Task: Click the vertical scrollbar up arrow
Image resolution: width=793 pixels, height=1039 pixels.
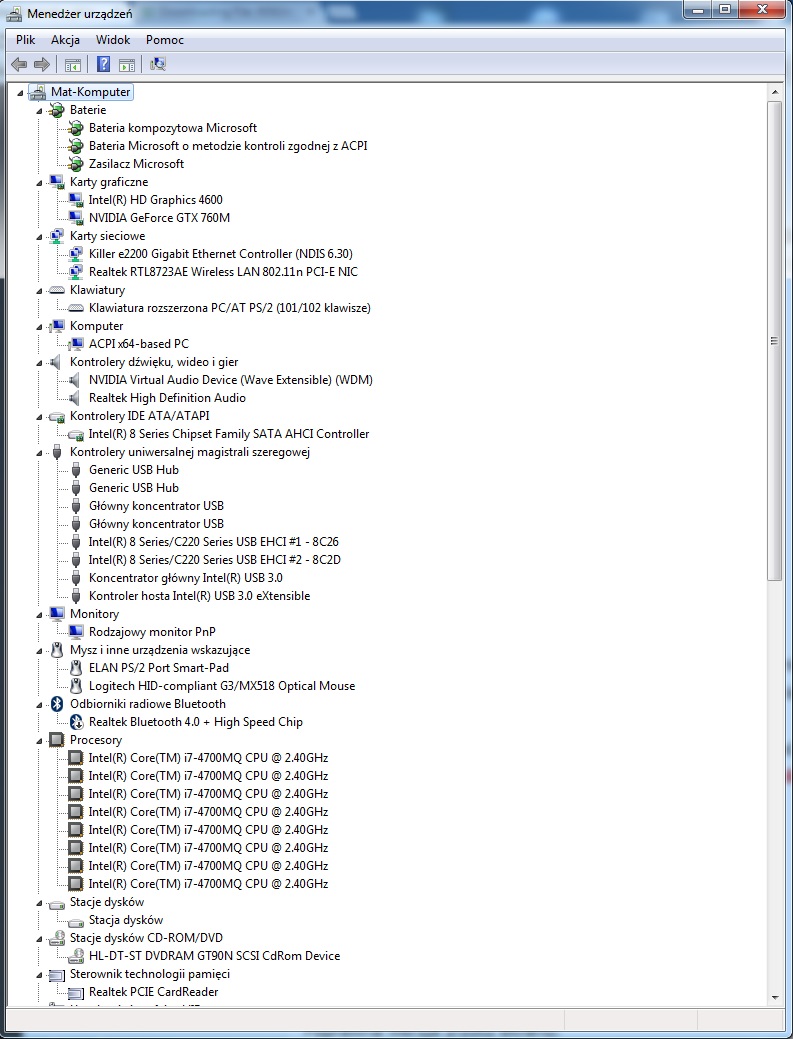Action: coord(774,91)
